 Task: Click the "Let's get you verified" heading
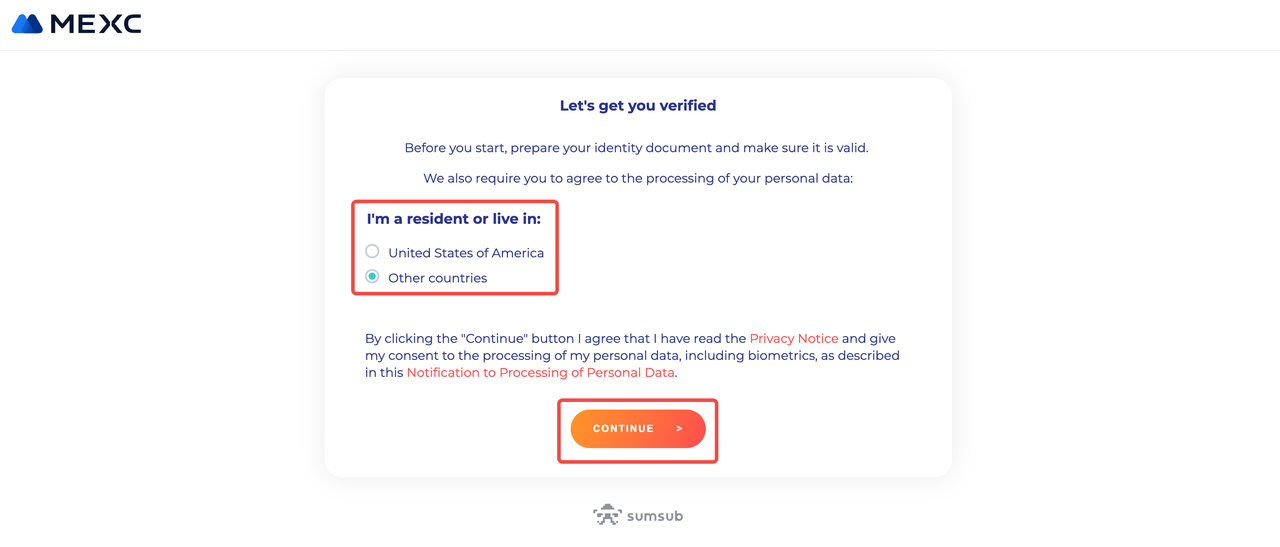point(638,105)
